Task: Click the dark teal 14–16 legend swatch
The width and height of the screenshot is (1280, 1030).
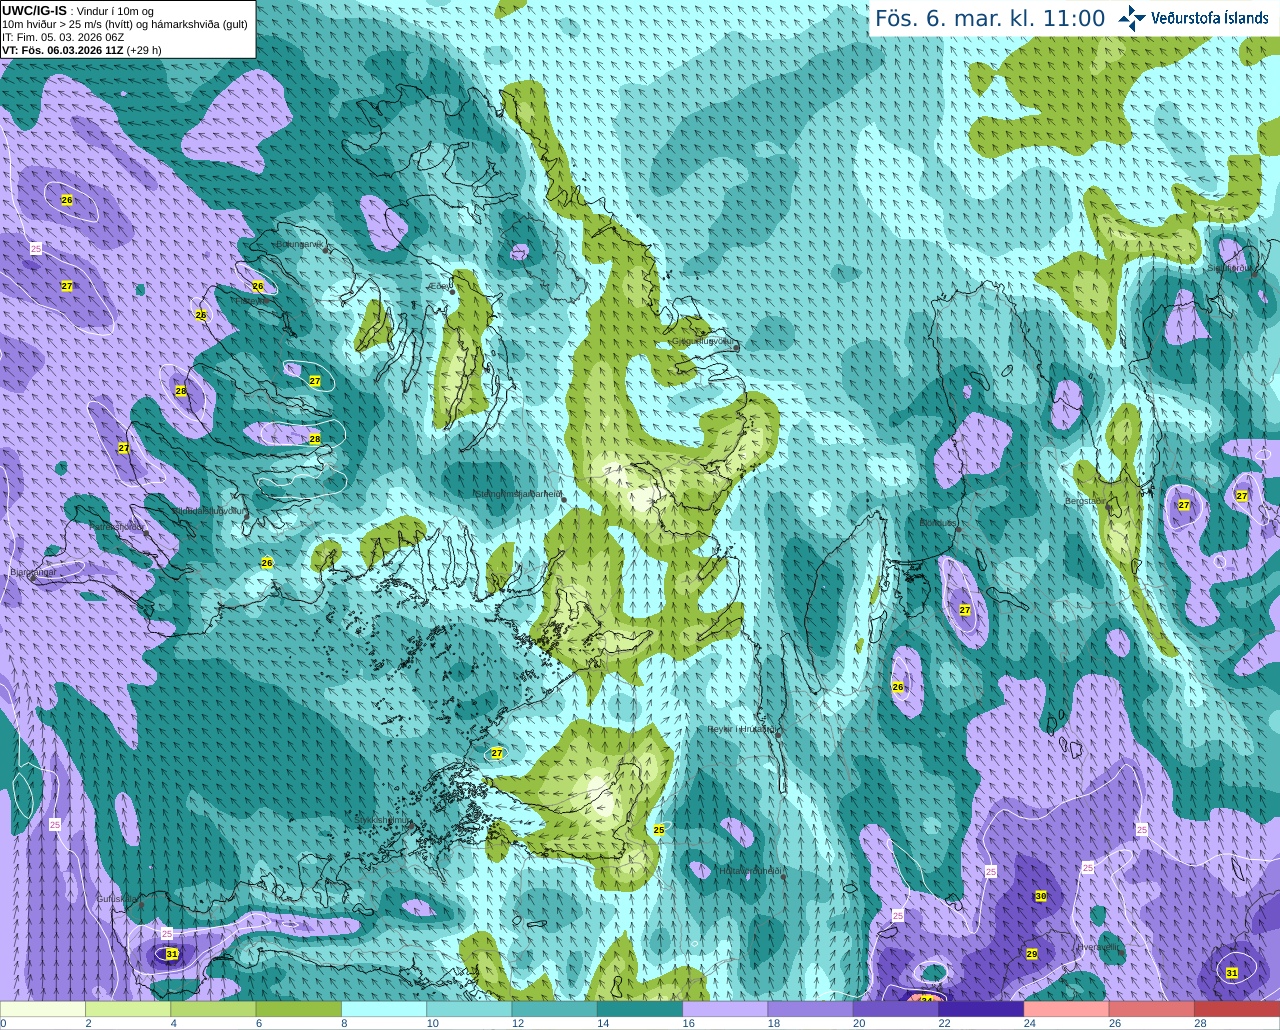Action: click(641, 1009)
